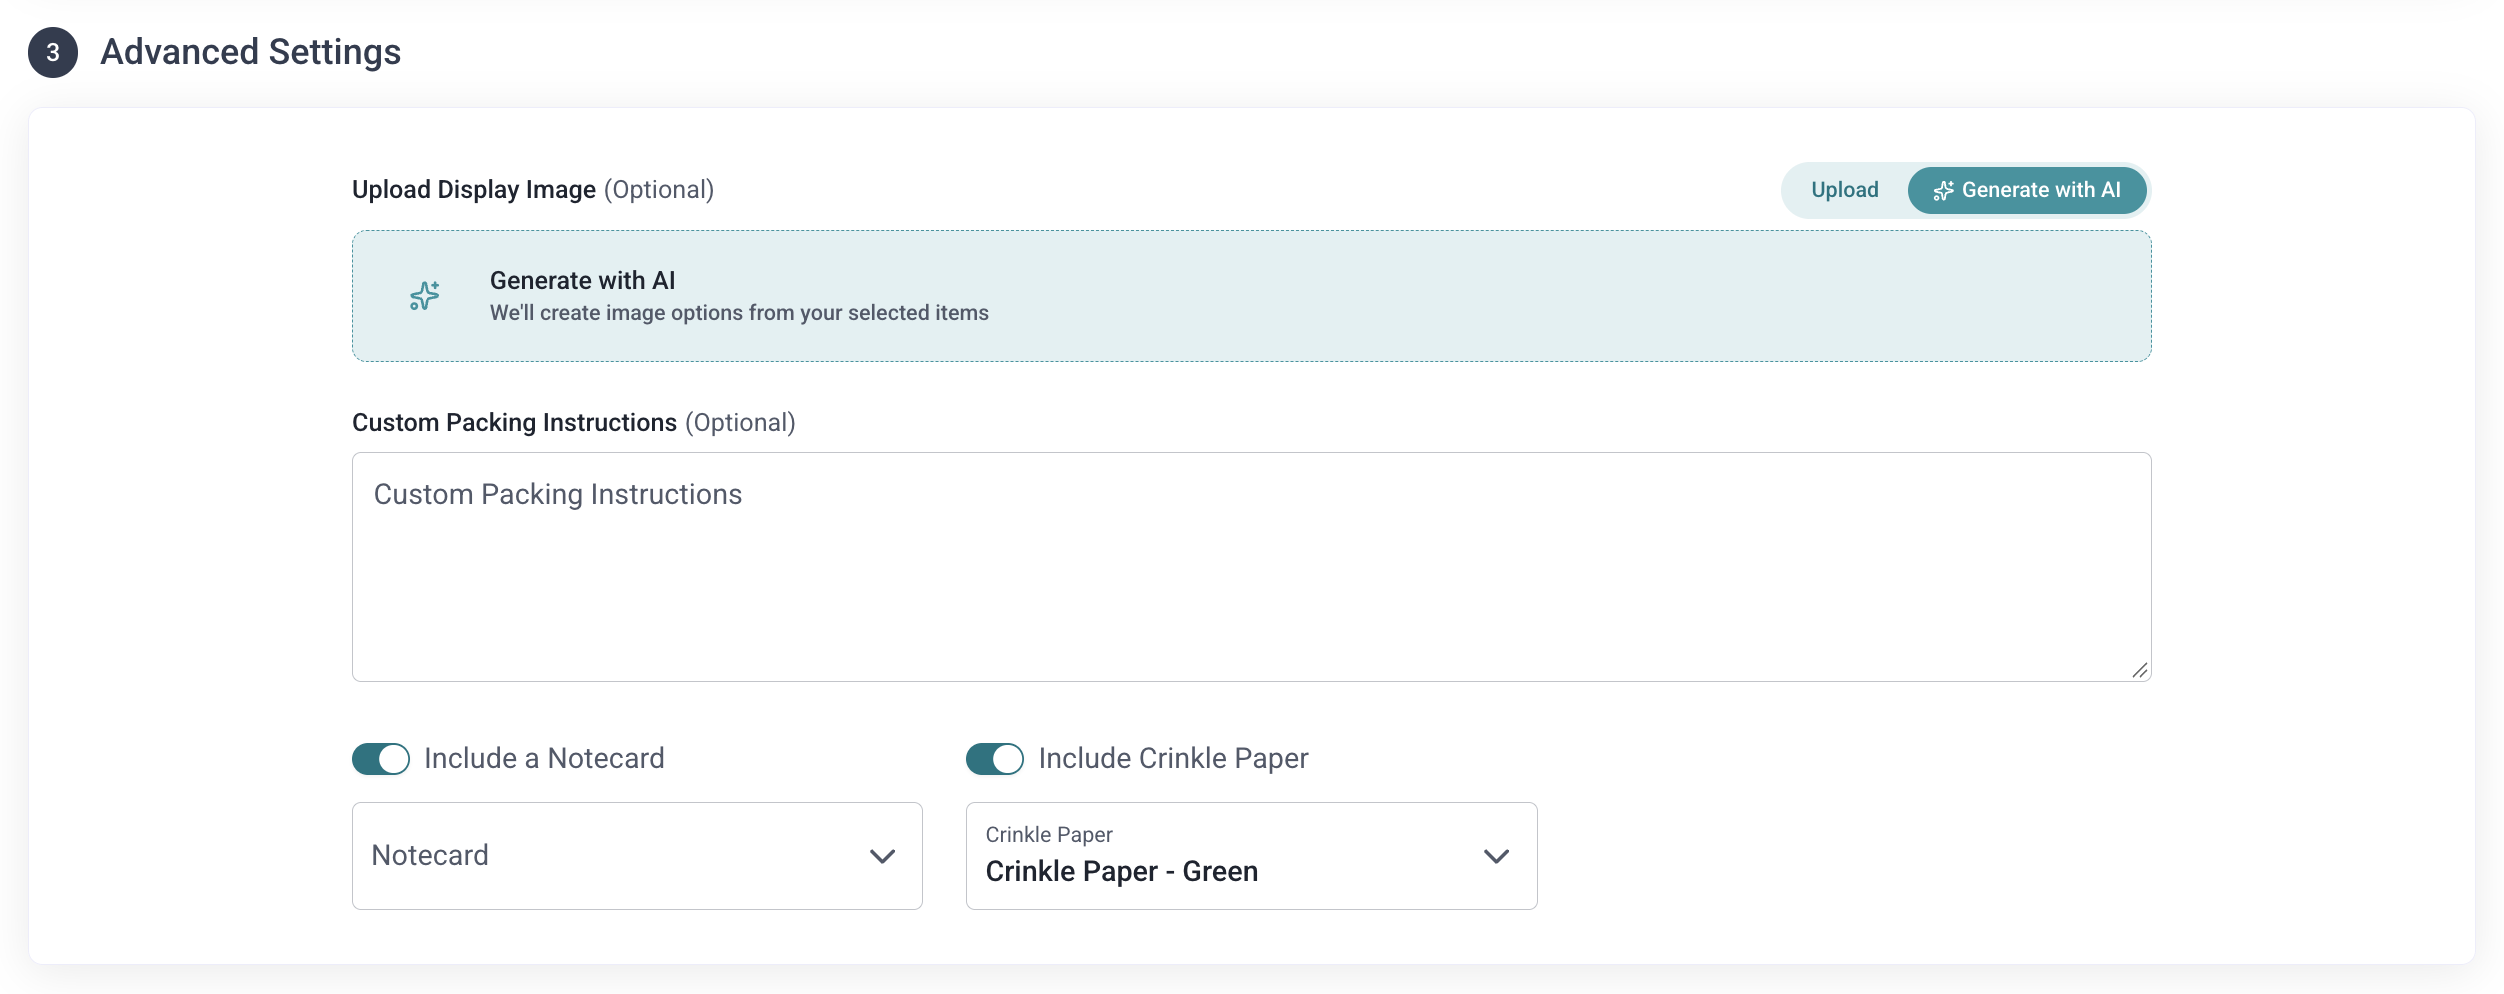Click the Custom Packing Instructions (Optional) label
Viewport: 2504px width, 994px height.
[574, 423]
